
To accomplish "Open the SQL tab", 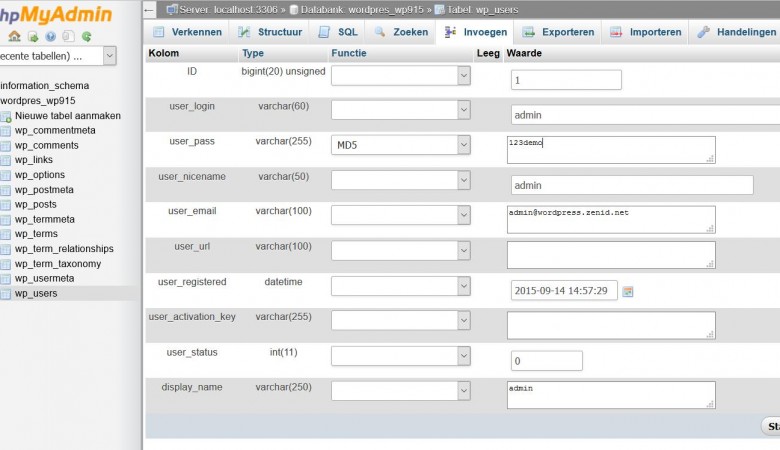I will [338, 32].
